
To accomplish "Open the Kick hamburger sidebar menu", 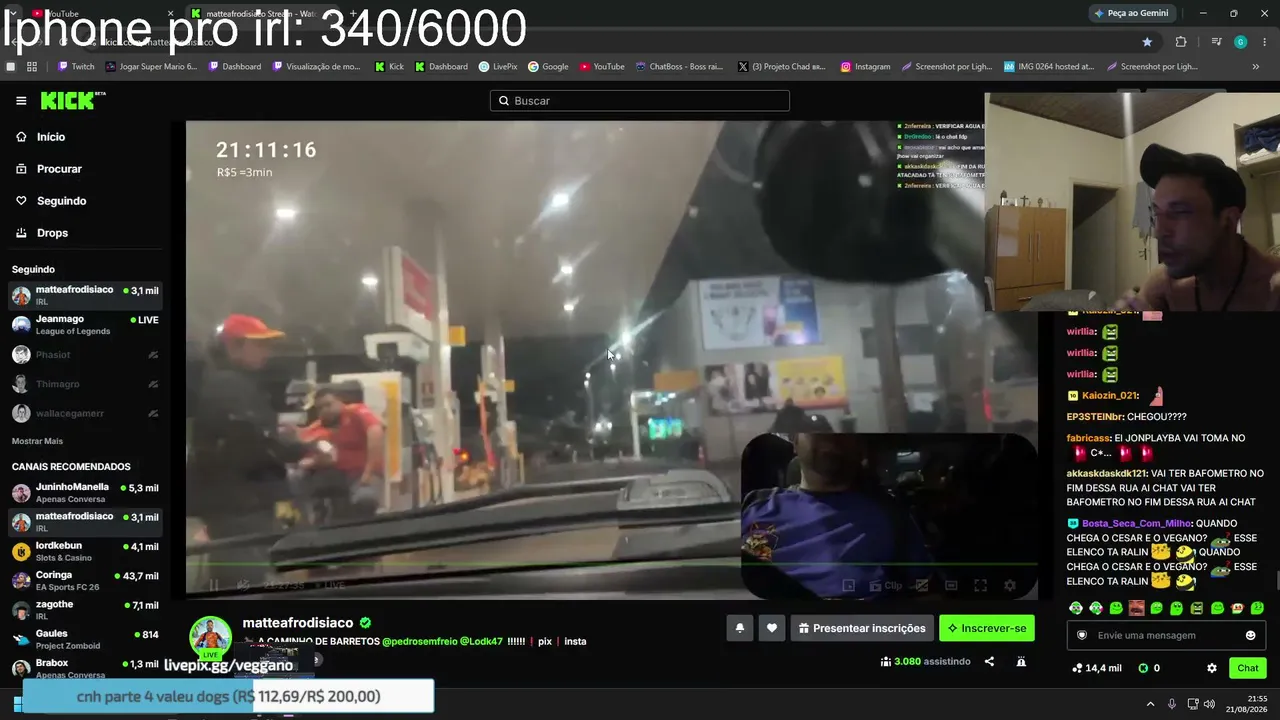I will 21,100.
